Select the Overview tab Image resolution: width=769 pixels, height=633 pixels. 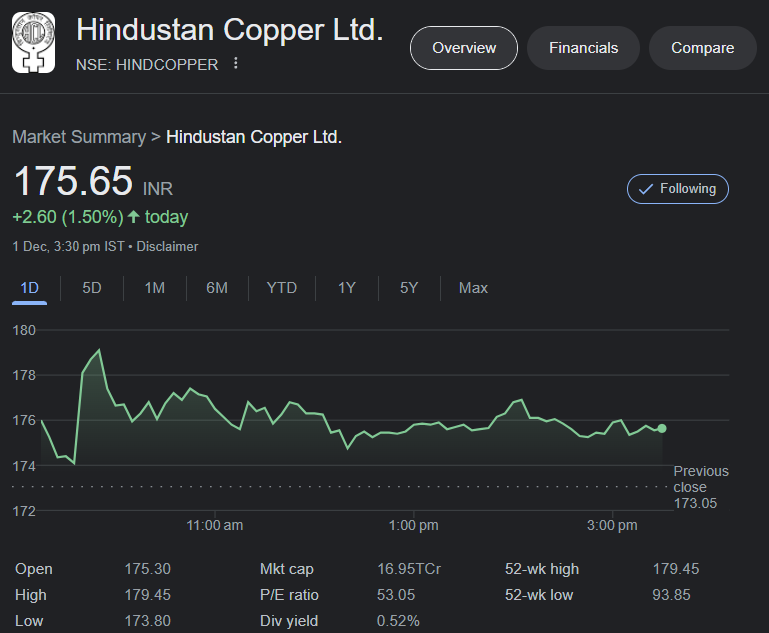pos(463,48)
